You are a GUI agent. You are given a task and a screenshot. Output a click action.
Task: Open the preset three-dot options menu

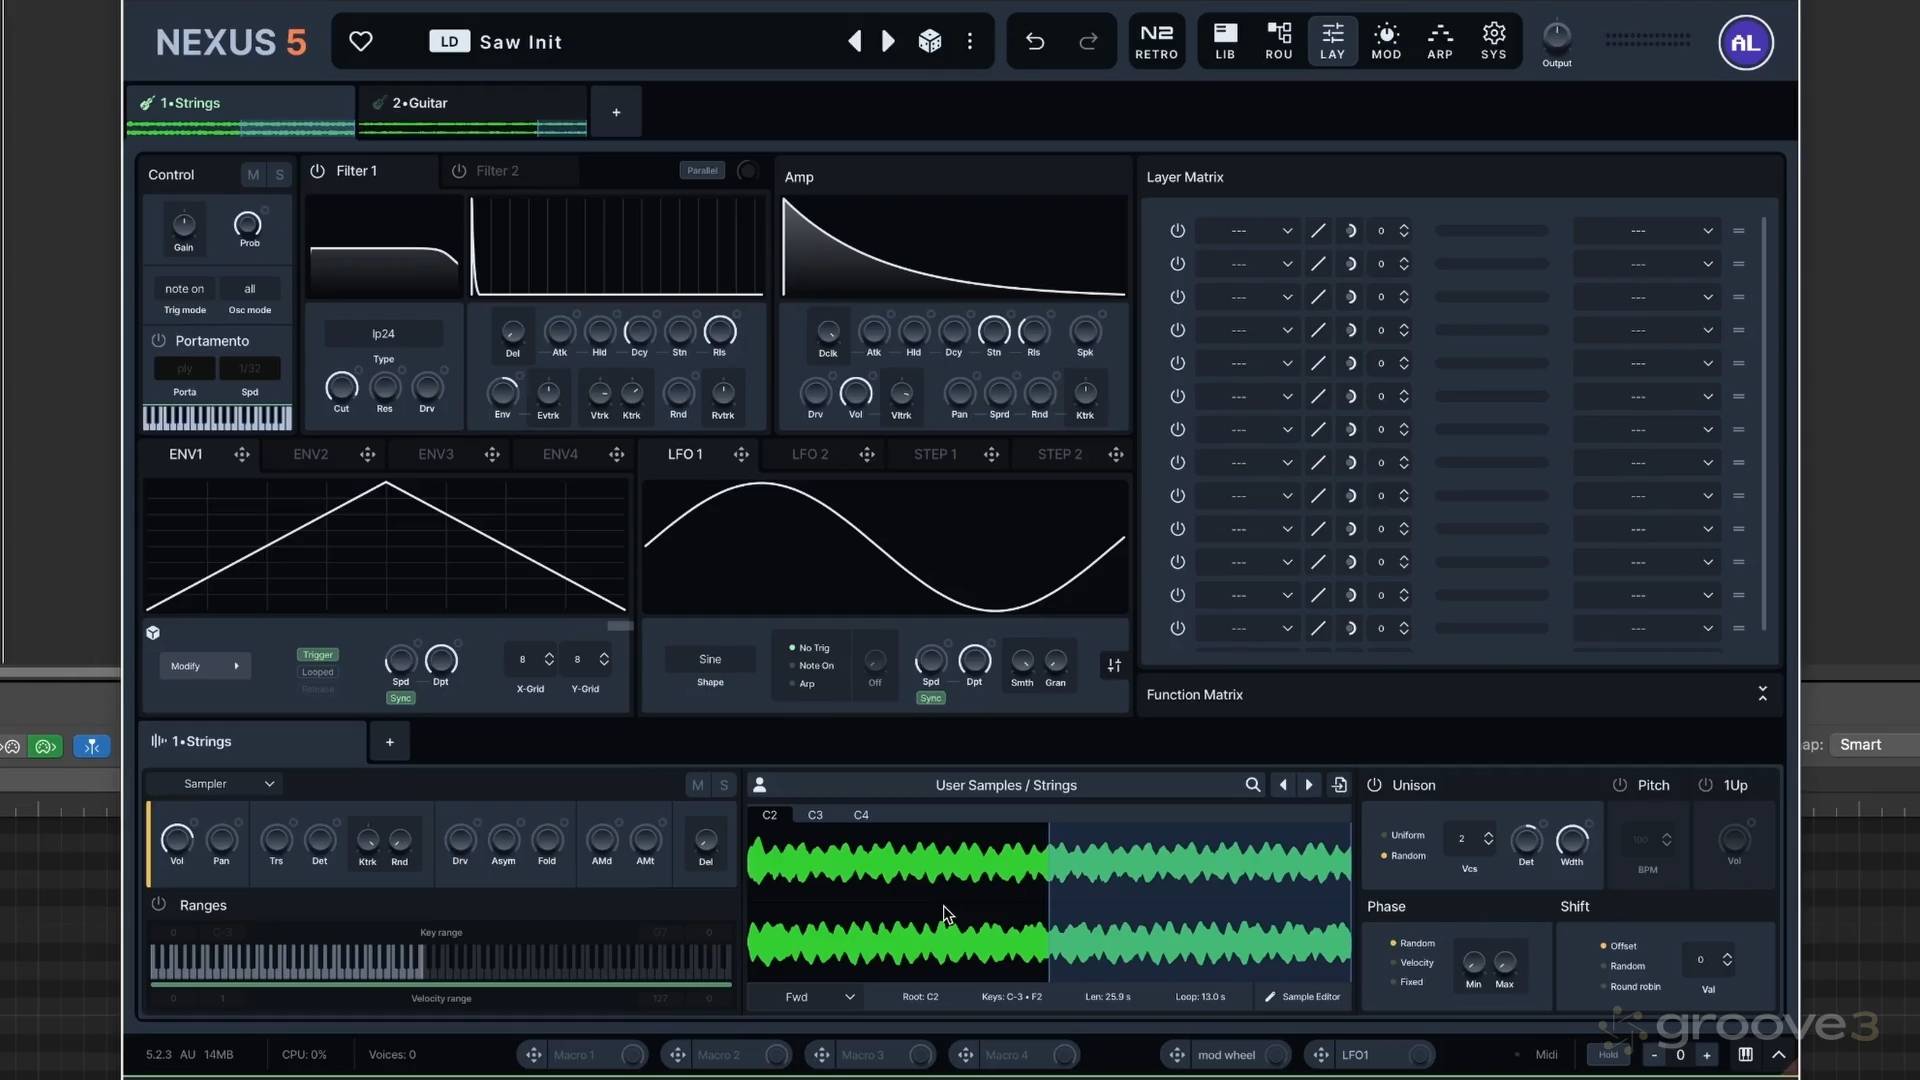pyautogui.click(x=970, y=41)
